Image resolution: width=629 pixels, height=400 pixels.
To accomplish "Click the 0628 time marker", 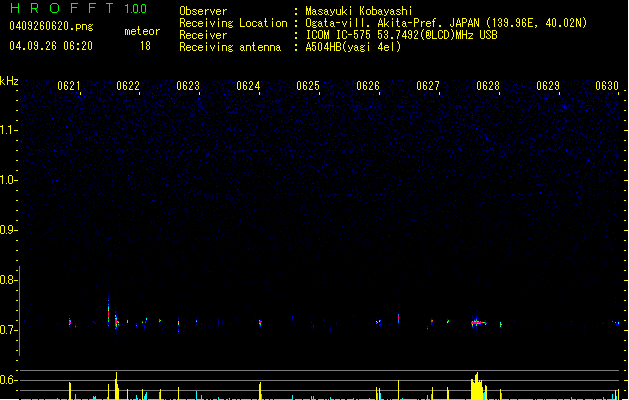I will [488, 85].
